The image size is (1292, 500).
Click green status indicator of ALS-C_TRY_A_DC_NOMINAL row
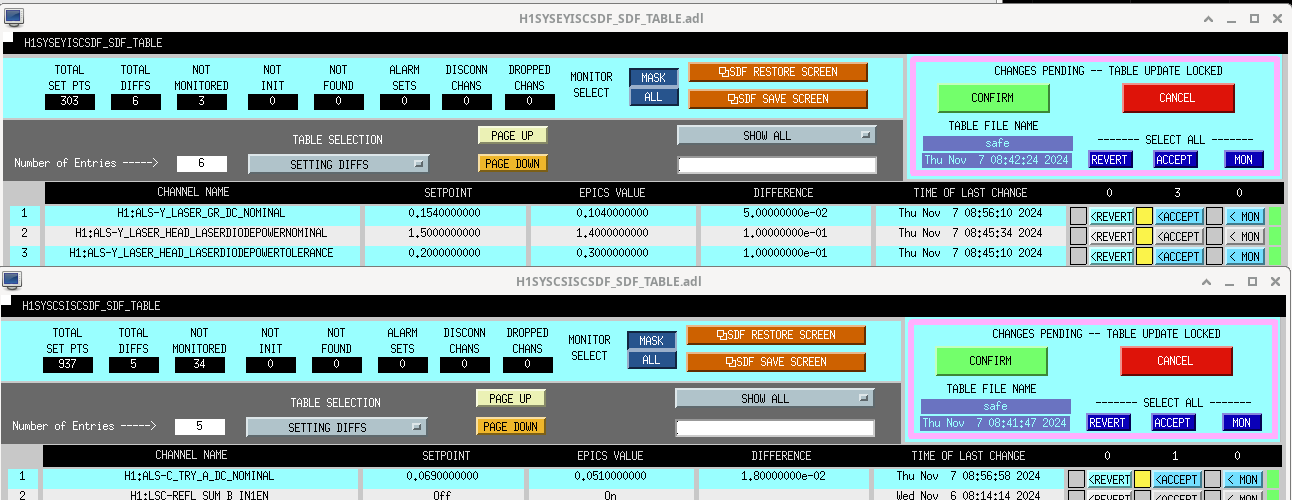1273,479
